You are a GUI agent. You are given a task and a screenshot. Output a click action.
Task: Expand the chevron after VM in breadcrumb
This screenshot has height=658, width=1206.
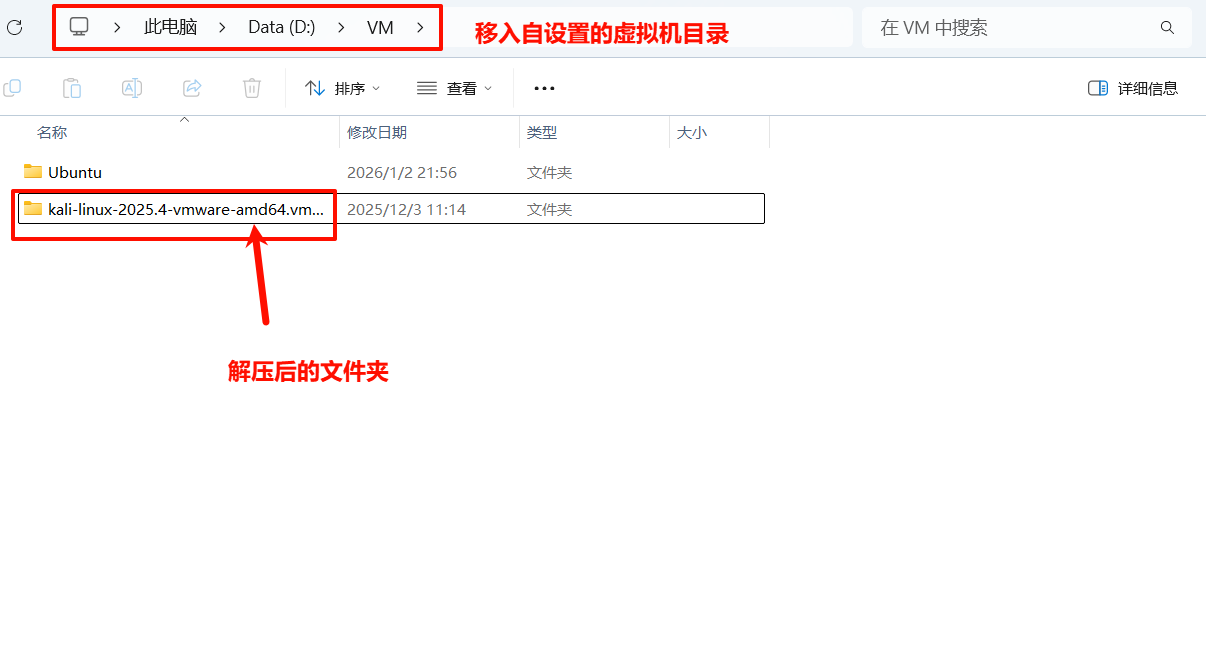[x=420, y=28]
